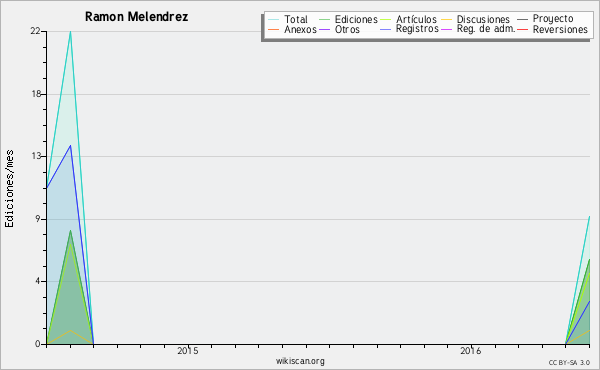Select the Reversiones legend entry
The height and width of the screenshot is (370, 600).
(x=560, y=29)
